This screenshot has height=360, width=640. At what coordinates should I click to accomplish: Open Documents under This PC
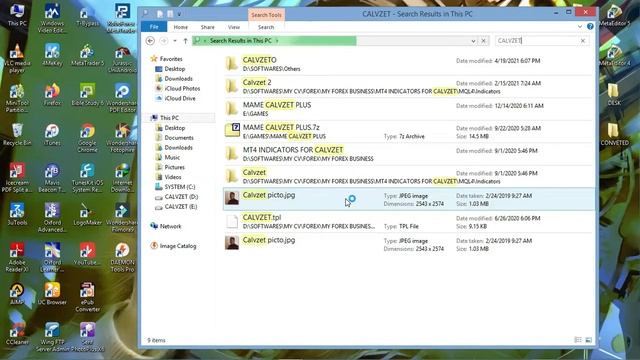(x=179, y=138)
